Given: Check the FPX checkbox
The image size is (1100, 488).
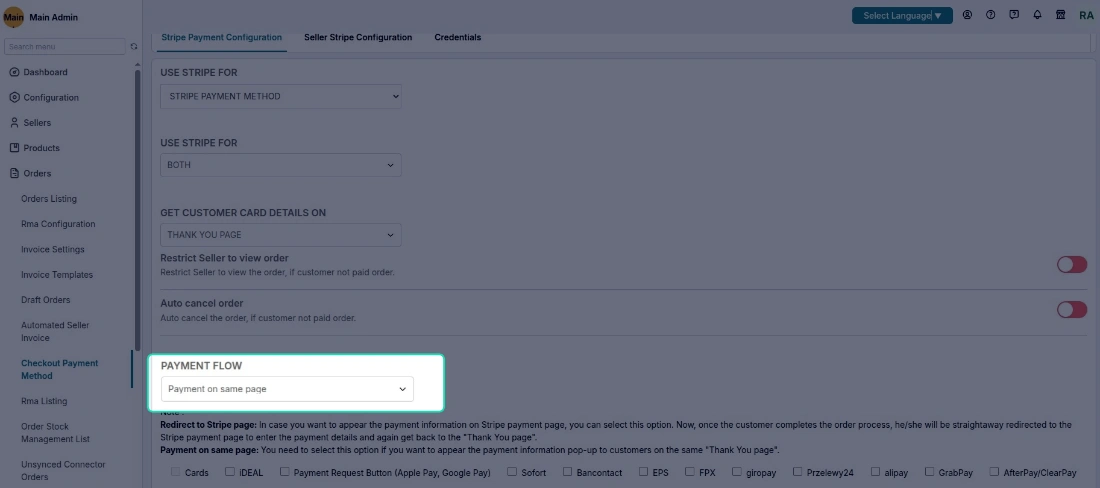Looking at the screenshot, I should point(690,472).
